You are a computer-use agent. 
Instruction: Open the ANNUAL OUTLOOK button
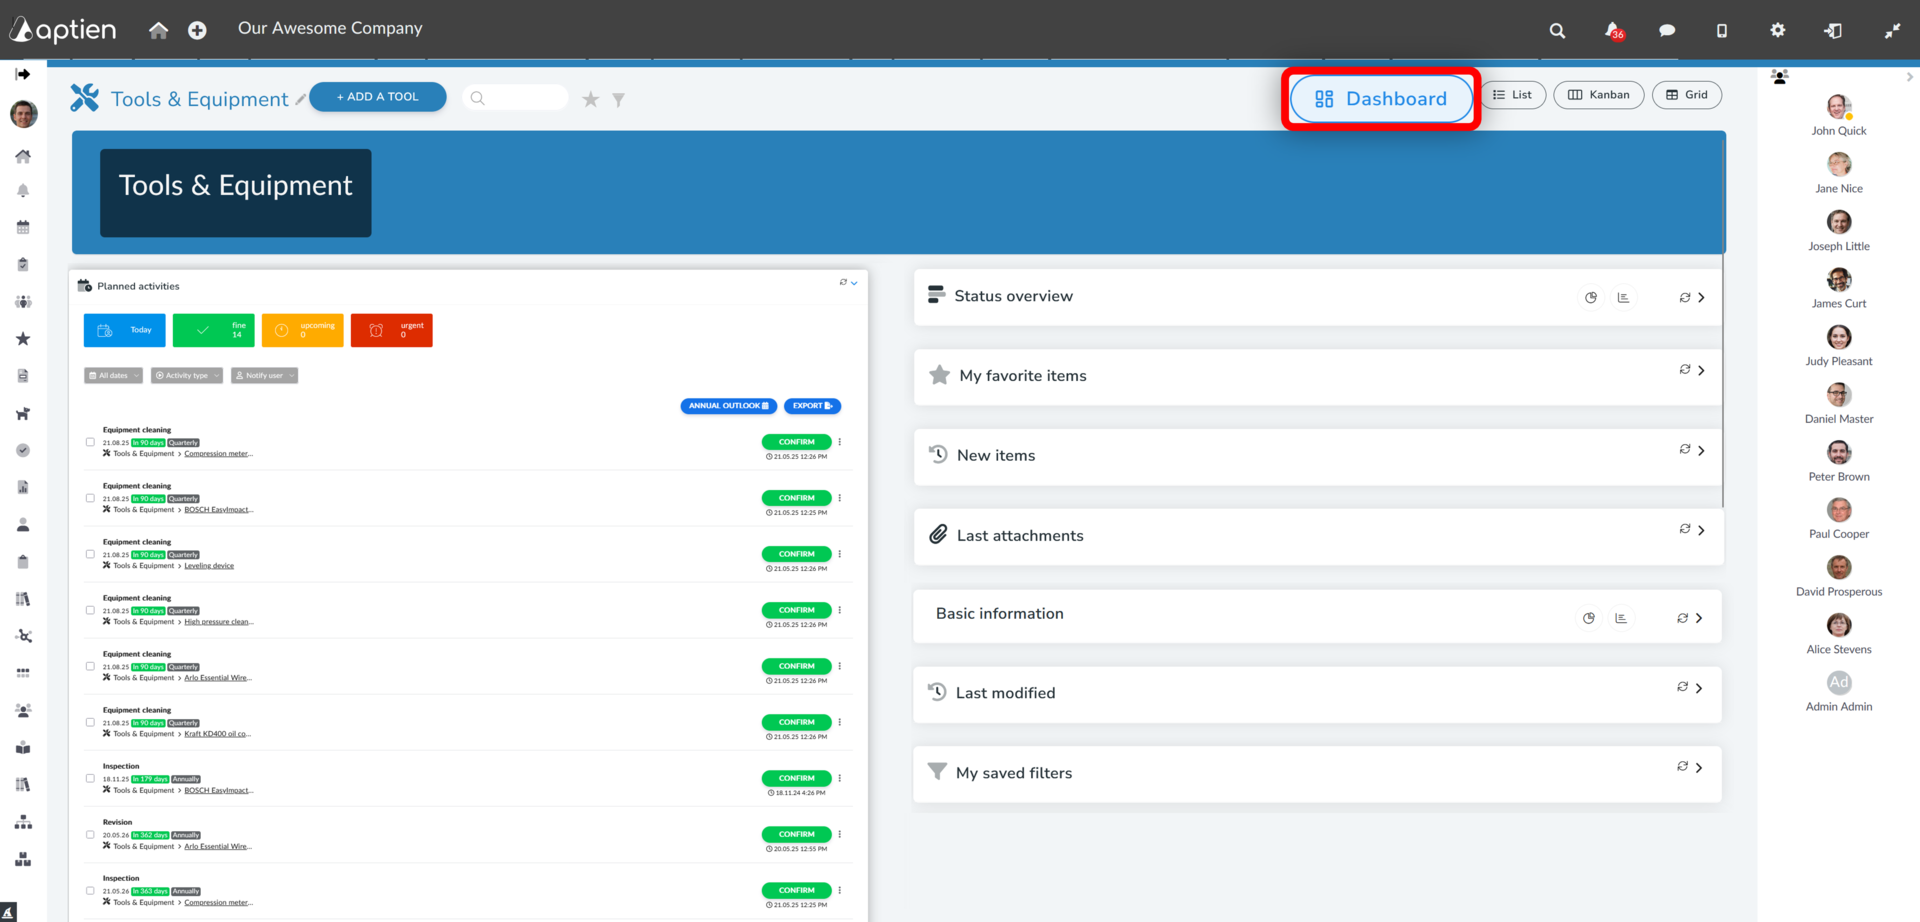coord(729,406)
